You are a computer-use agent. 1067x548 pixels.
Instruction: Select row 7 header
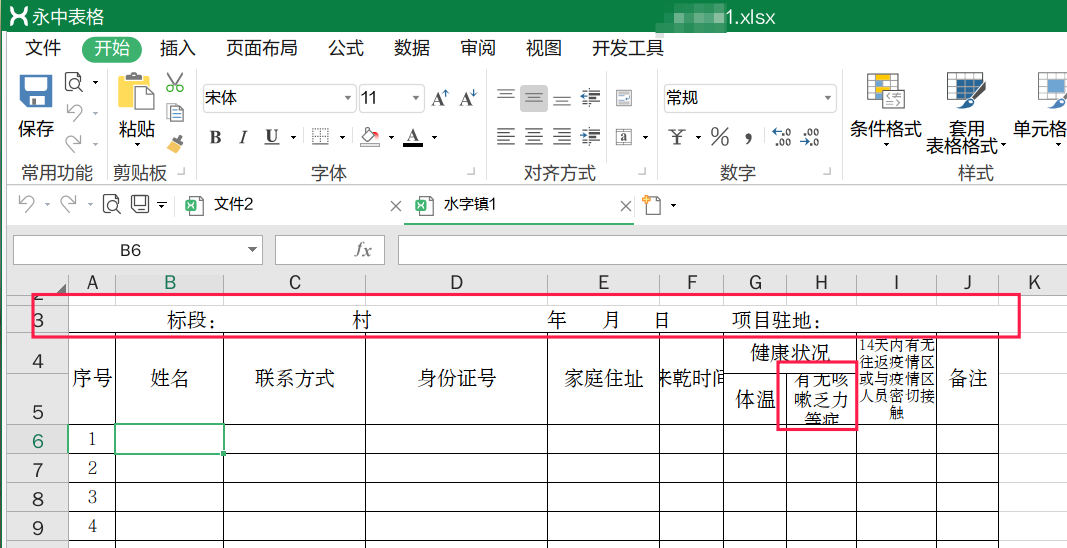(38, 469)
